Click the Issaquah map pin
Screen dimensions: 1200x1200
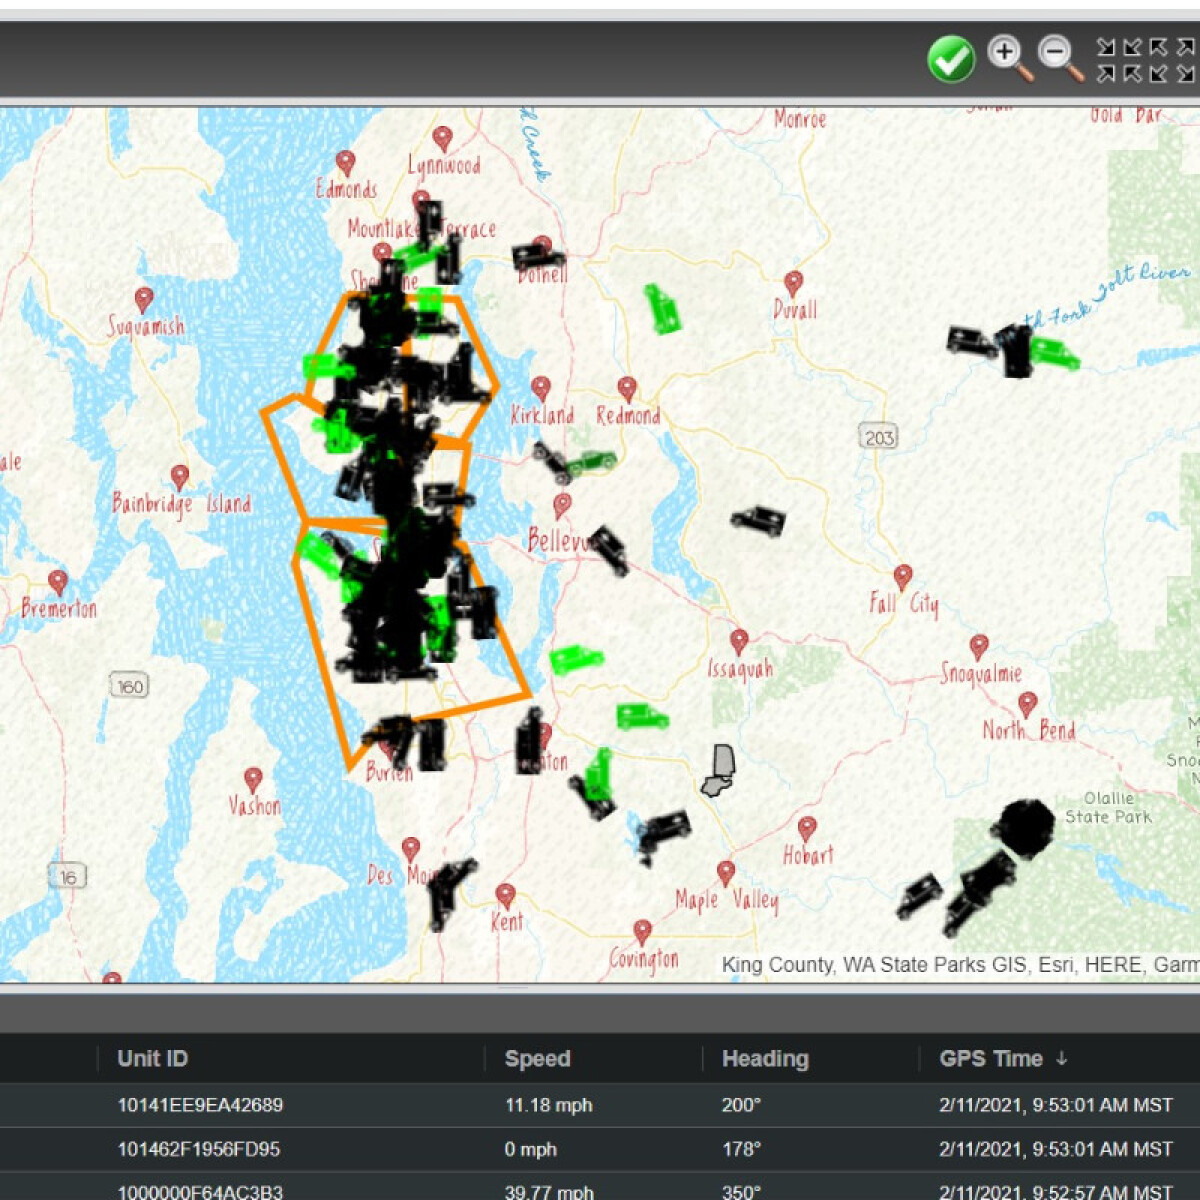[739, 641]
